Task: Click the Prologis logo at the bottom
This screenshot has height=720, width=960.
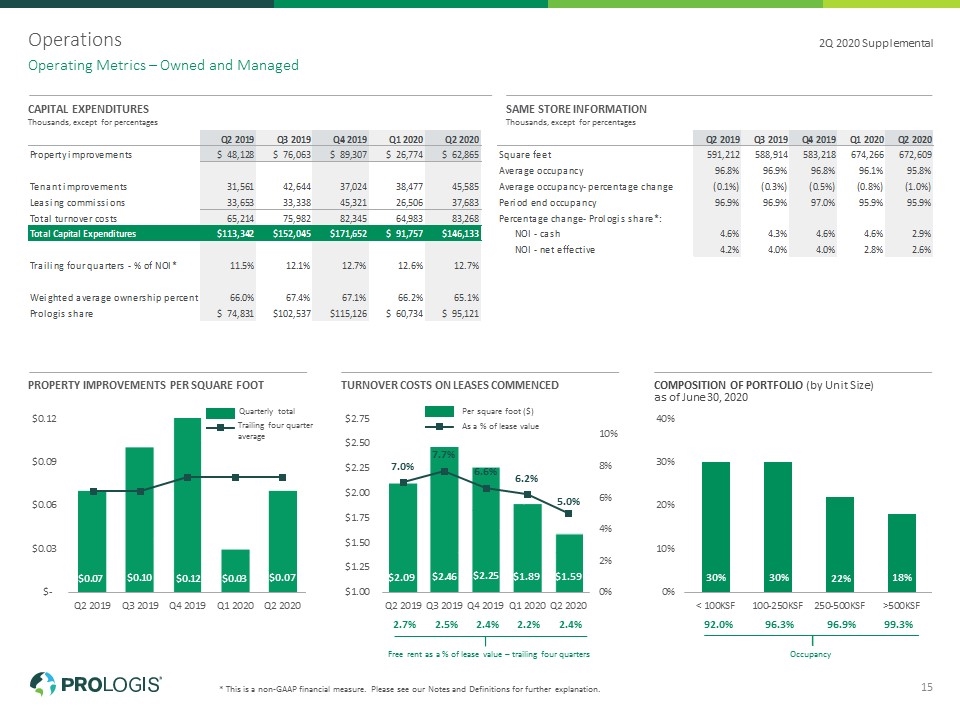Action: [x=96, y=684]
